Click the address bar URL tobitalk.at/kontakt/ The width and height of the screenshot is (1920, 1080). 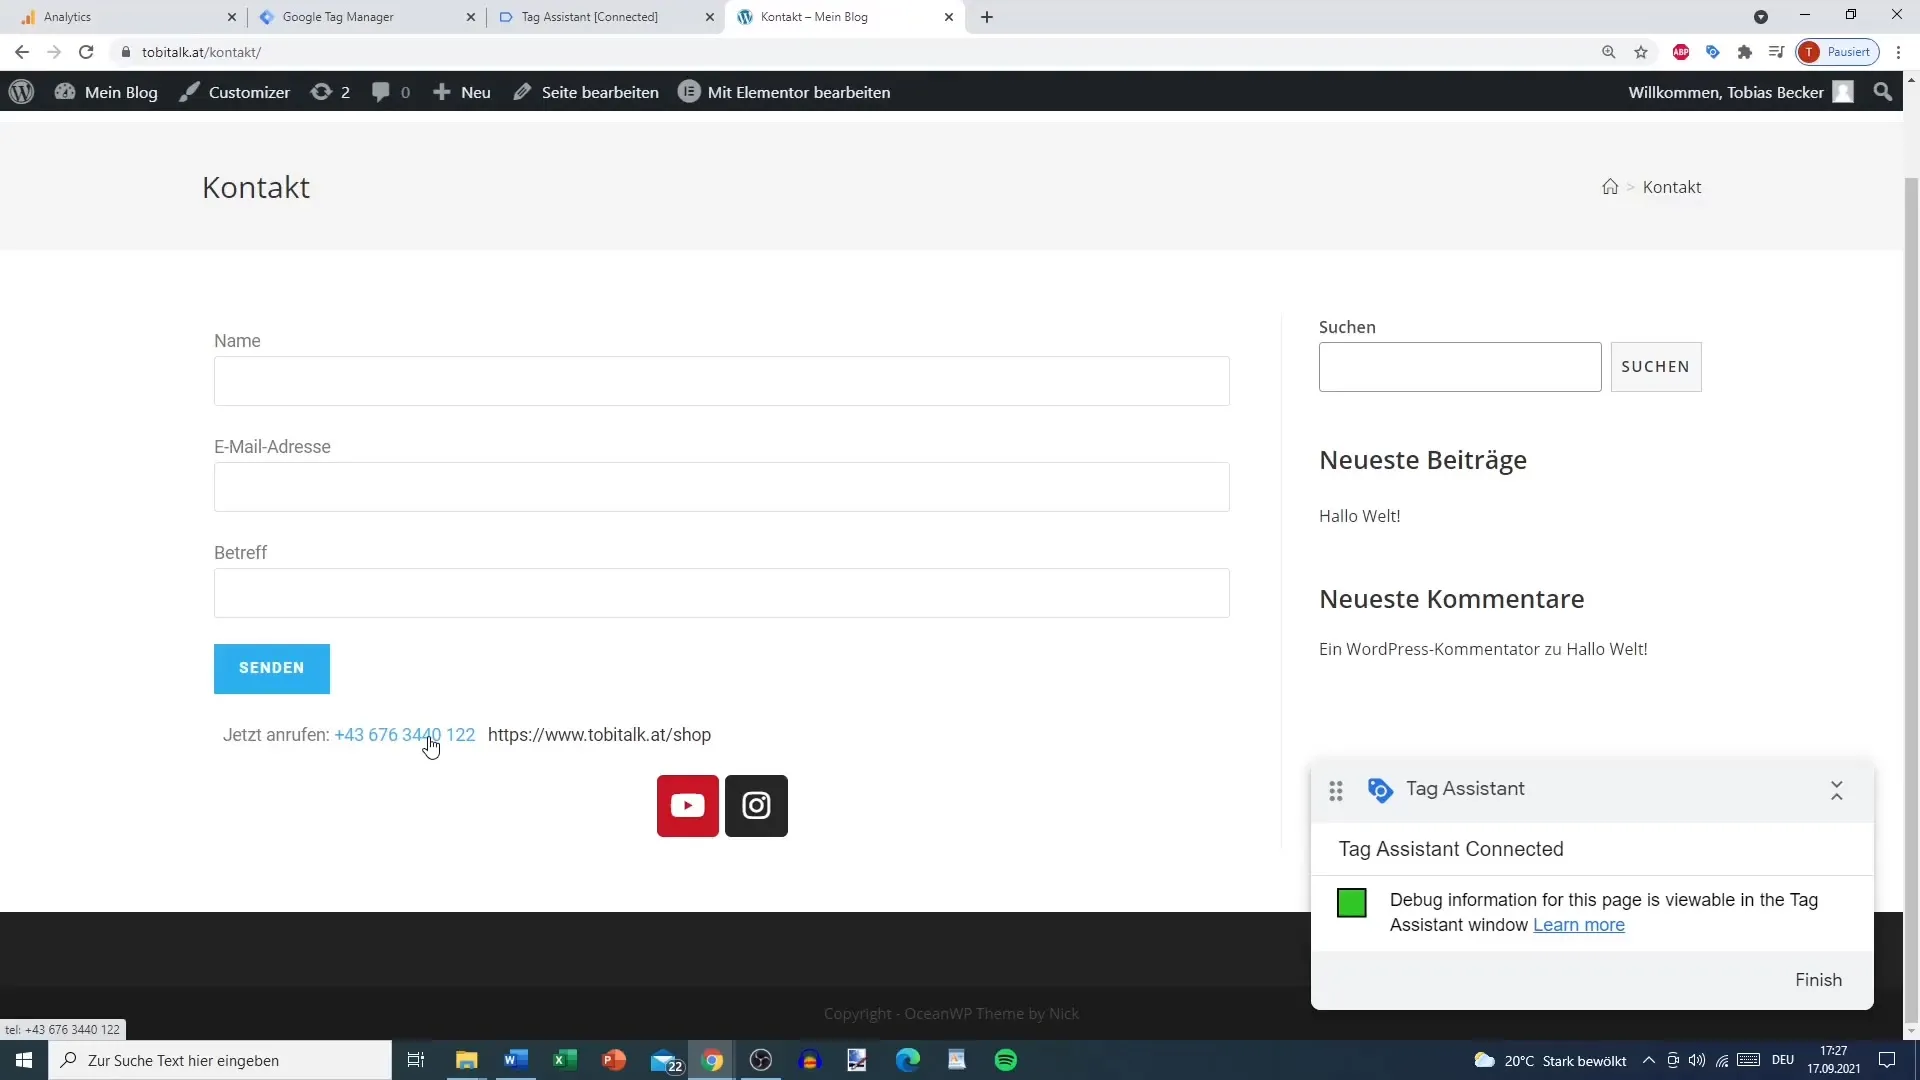point(201,52)
